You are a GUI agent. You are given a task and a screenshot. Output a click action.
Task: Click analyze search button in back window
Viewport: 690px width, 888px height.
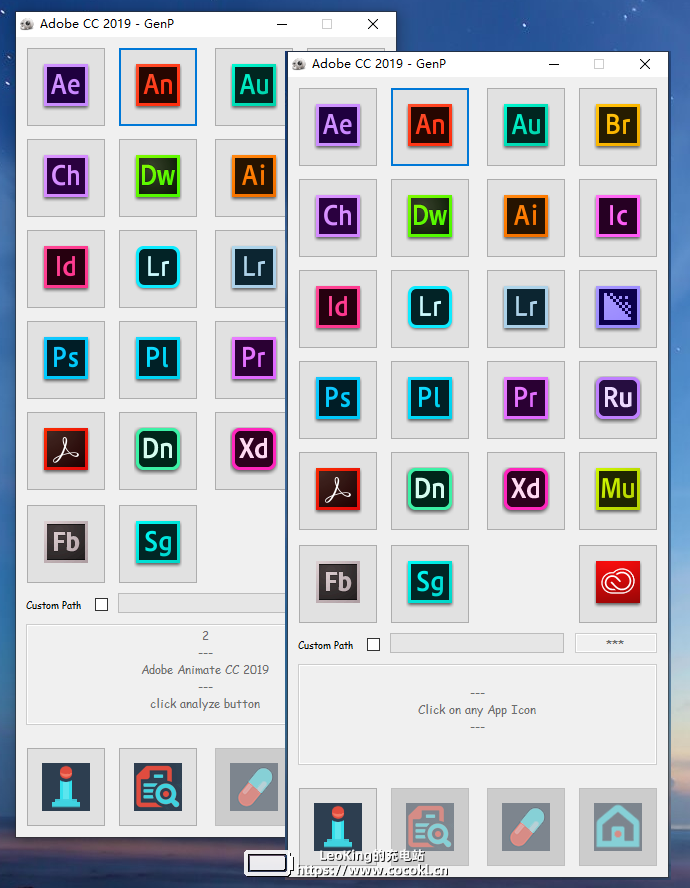(x=157, y=787)
